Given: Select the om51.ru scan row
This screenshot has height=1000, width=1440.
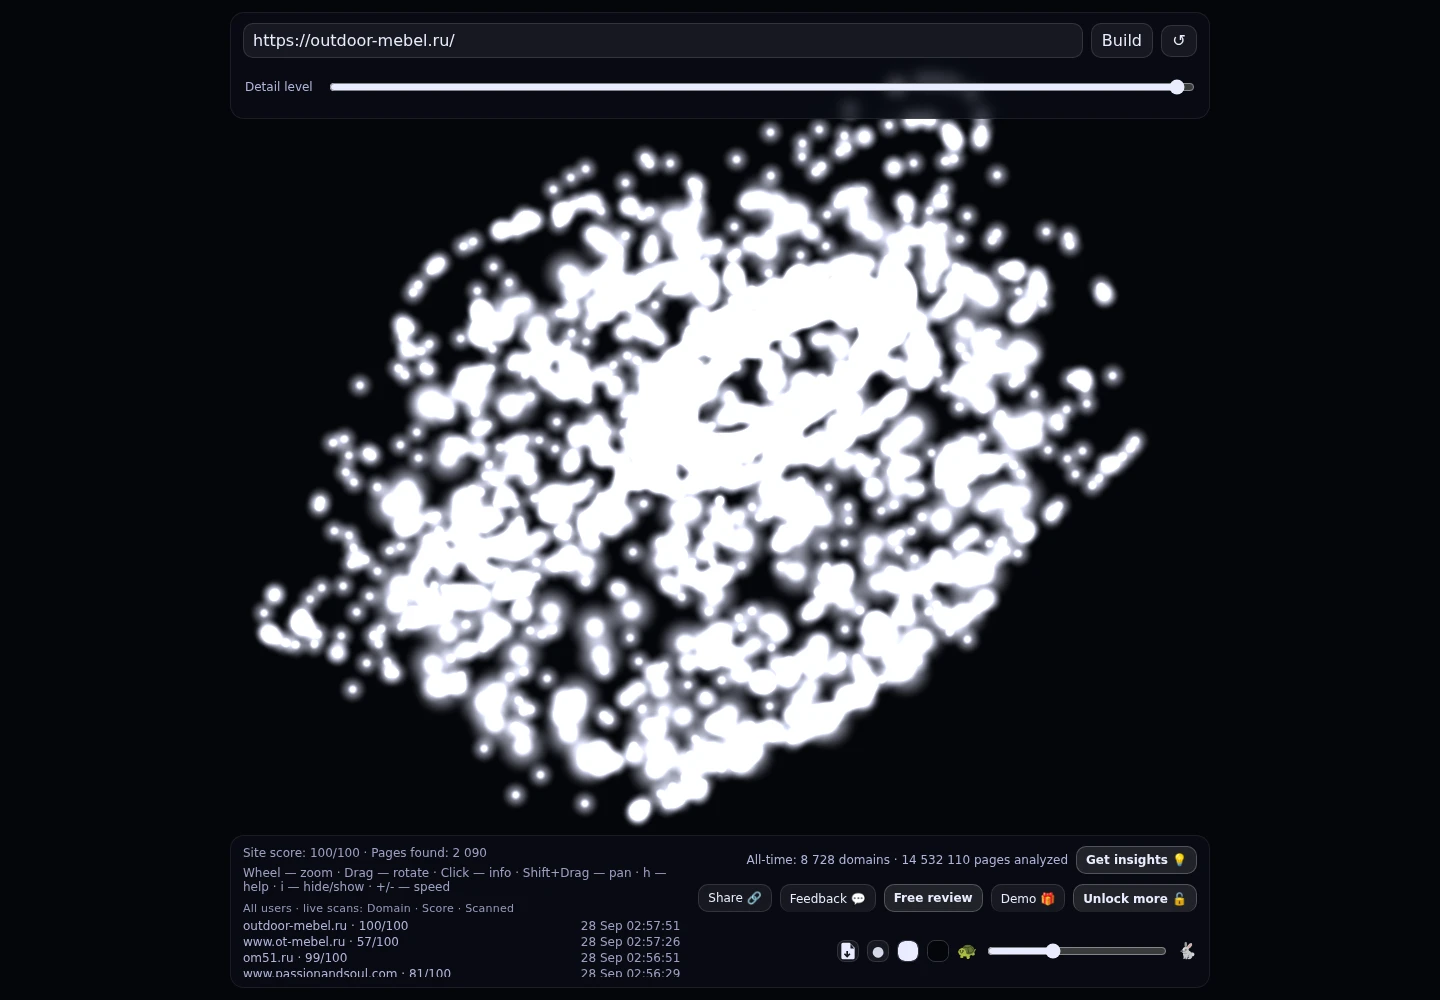Looking at the screenshot, I should click(x=461, y=958).
